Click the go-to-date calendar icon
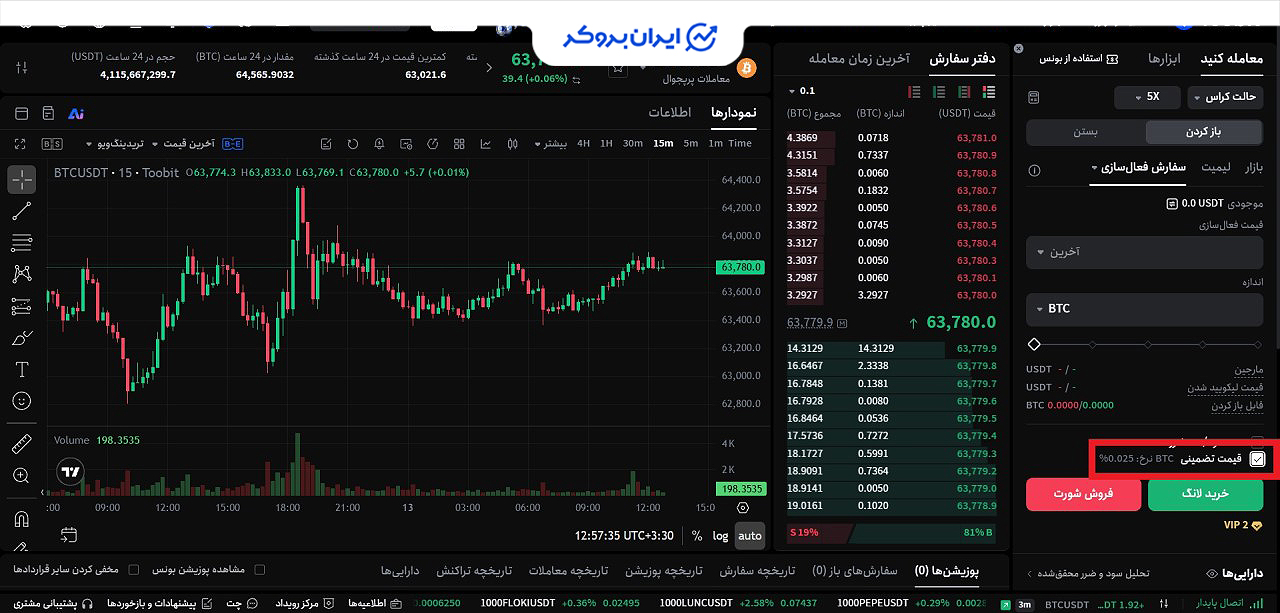The height and width of the screenshot is (613, 1280). (69, 535)
